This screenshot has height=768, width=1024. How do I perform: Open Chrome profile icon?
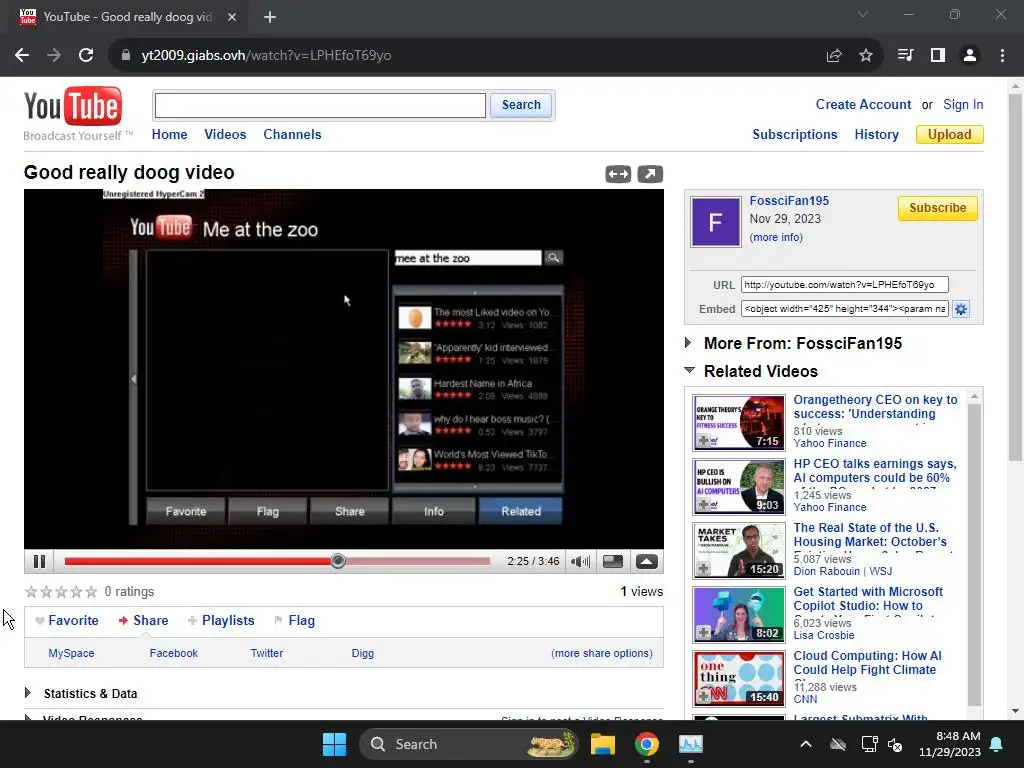pos(970,56)
